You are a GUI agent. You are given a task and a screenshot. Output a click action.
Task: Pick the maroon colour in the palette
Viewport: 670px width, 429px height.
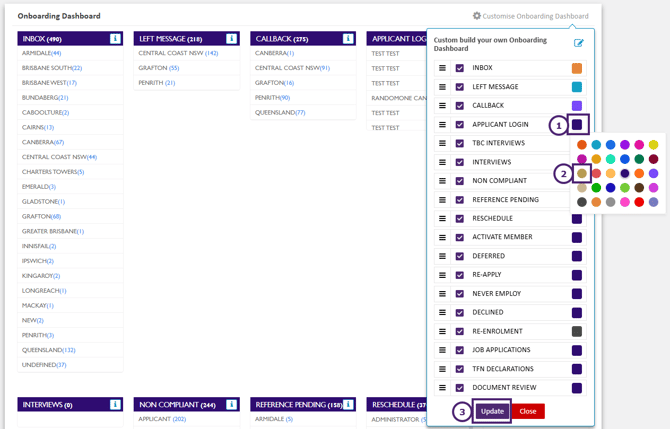click(653, 159)
